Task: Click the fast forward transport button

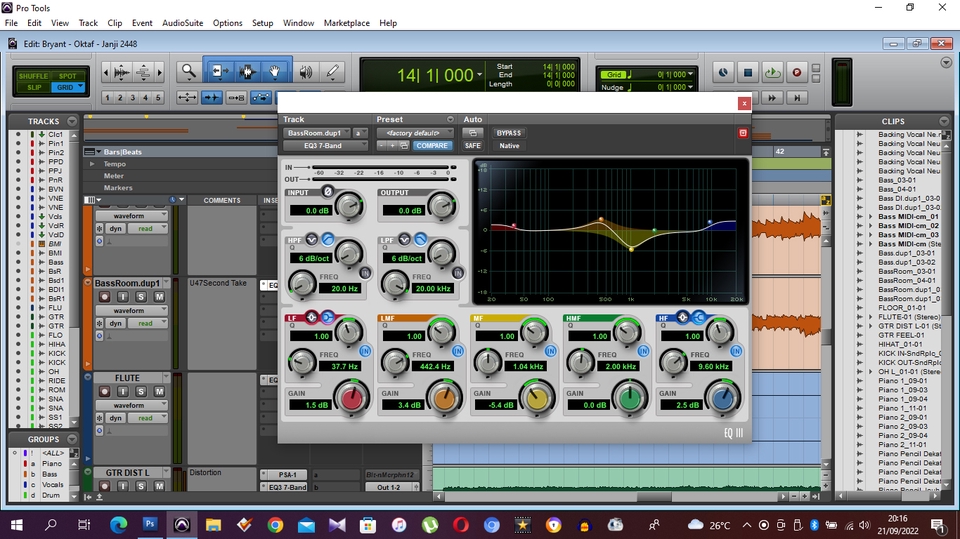Action: 772,97
